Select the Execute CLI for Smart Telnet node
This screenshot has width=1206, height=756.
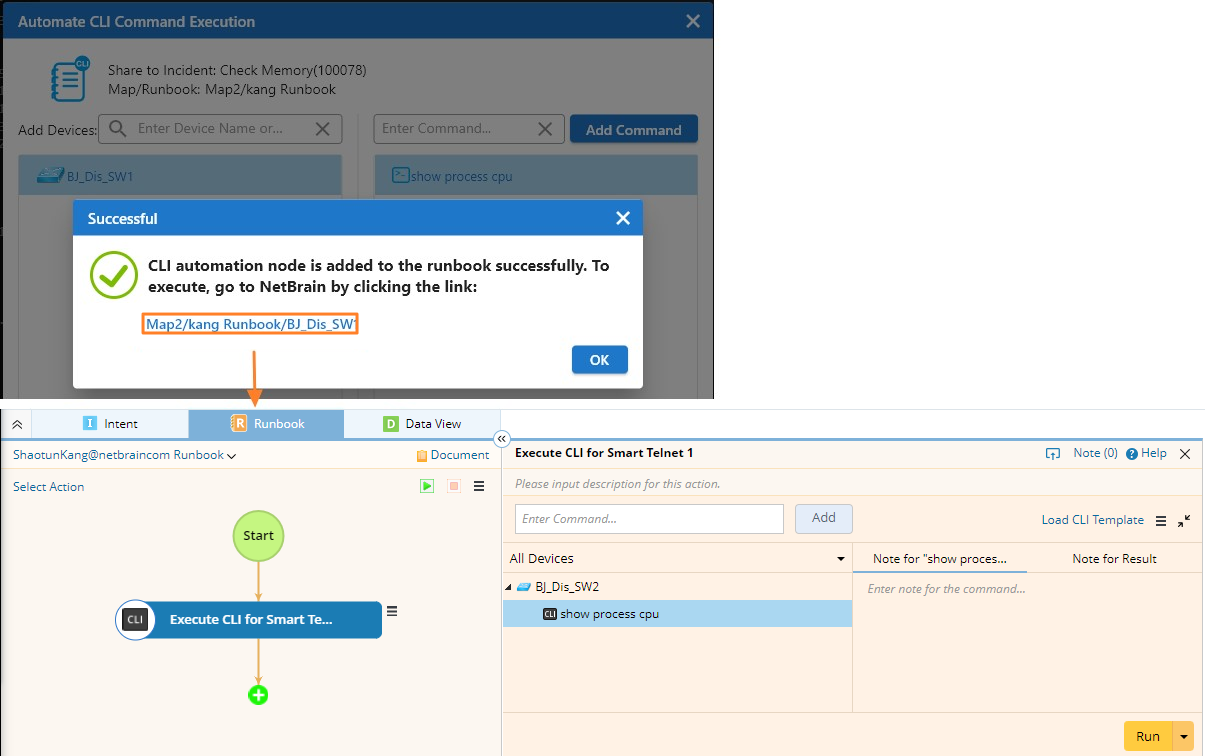[250, 620]
